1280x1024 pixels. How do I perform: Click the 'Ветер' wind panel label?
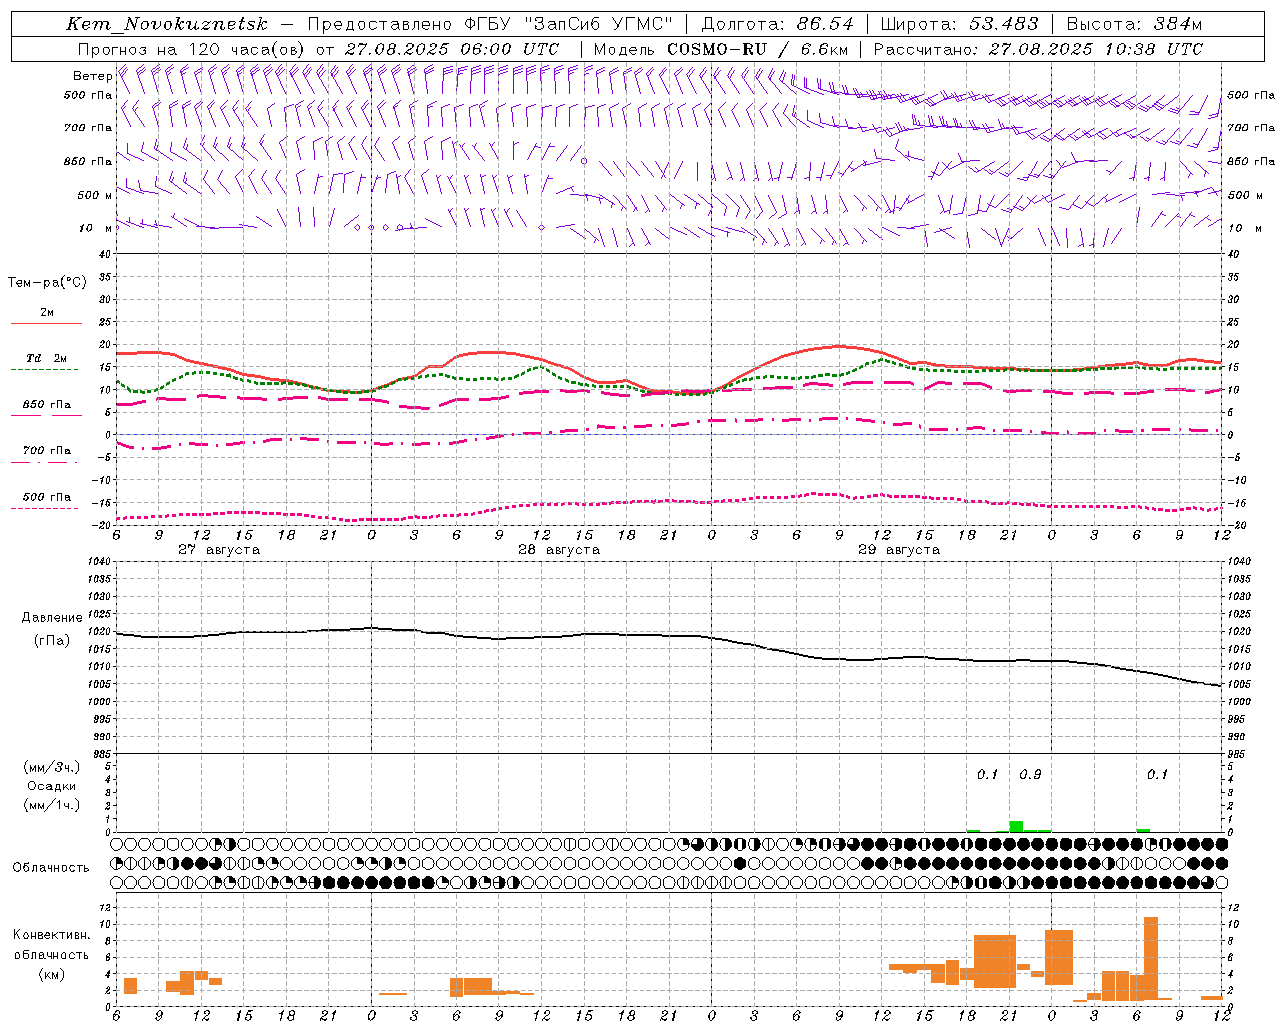click(x=92, y=76)
